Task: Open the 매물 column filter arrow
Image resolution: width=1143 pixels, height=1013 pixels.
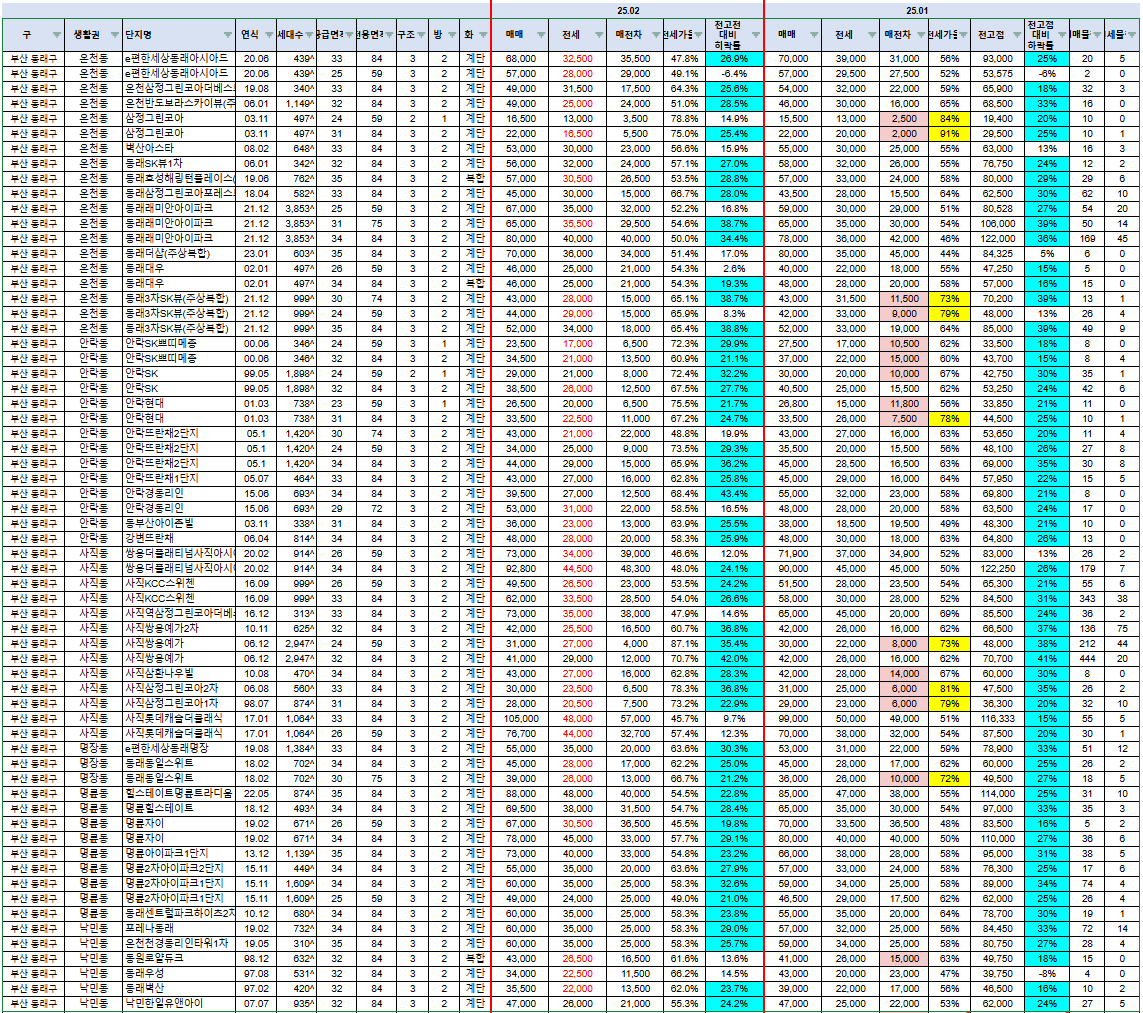Action: (x=1097, y=35)
